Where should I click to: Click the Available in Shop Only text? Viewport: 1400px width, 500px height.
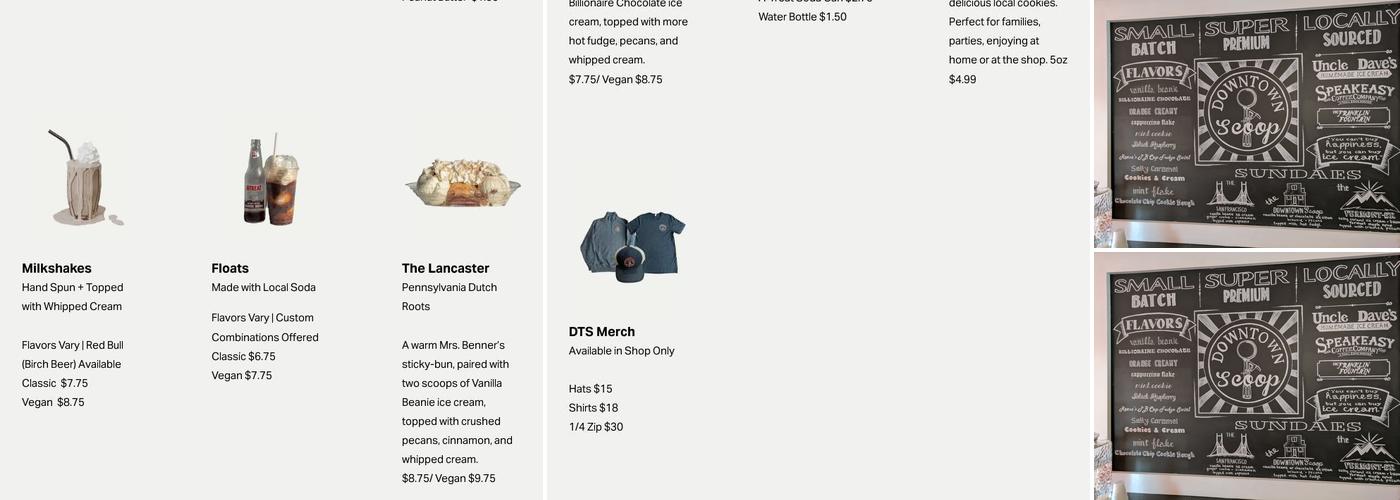(x=621, y=351)
